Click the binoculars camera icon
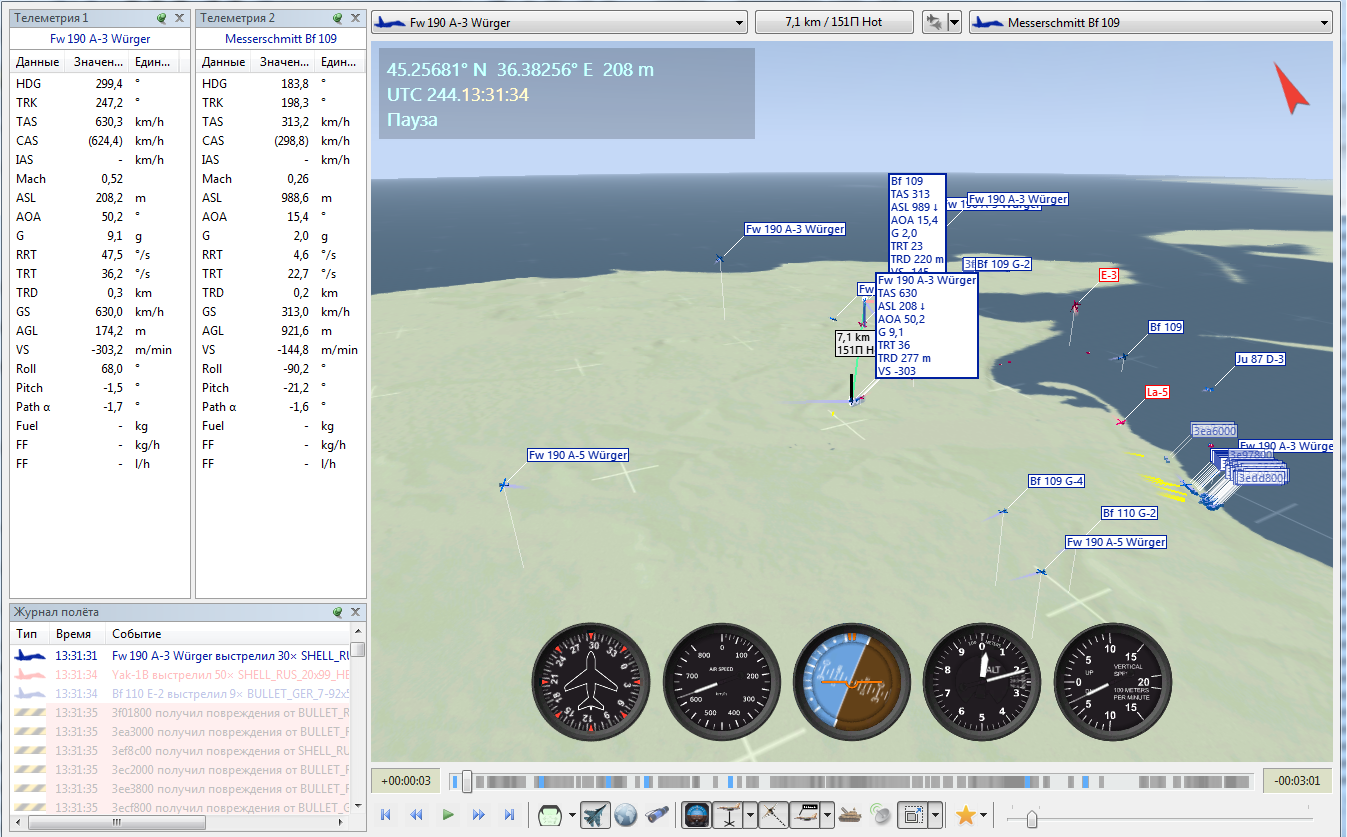Image resolution: width=1347 pixels, height=837 pixels. pos(656,815)
